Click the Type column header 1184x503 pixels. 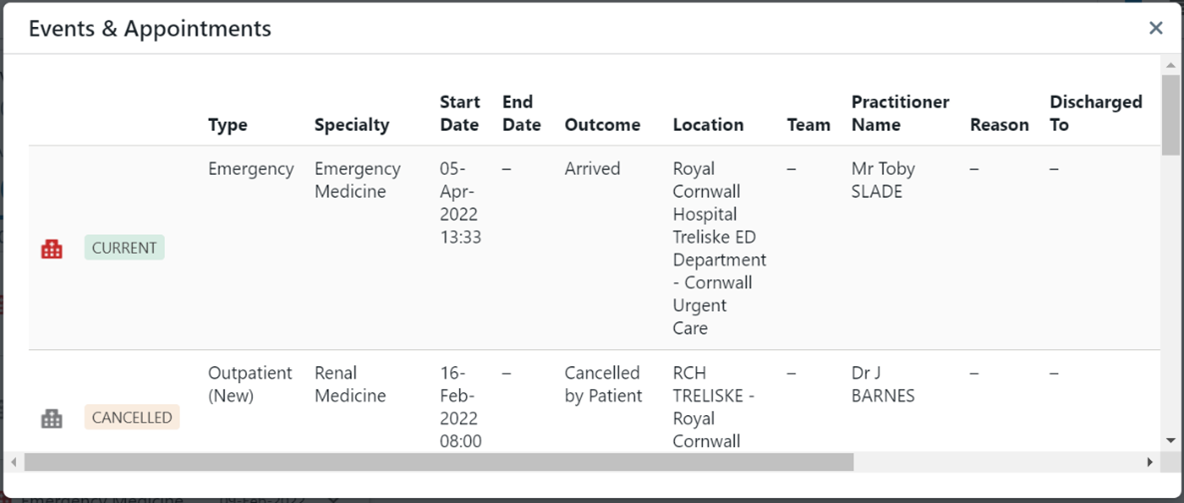click(x=228, y=125)
